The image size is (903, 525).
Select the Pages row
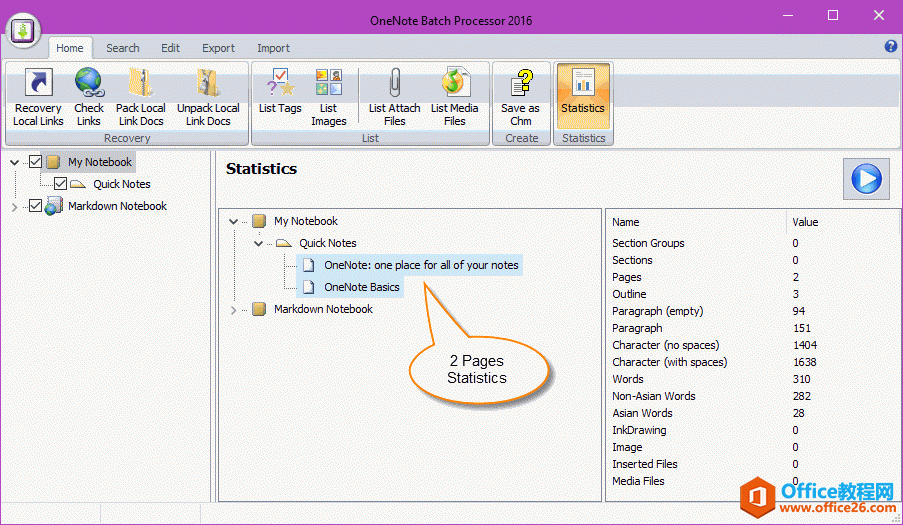click(x=752, y=277)
